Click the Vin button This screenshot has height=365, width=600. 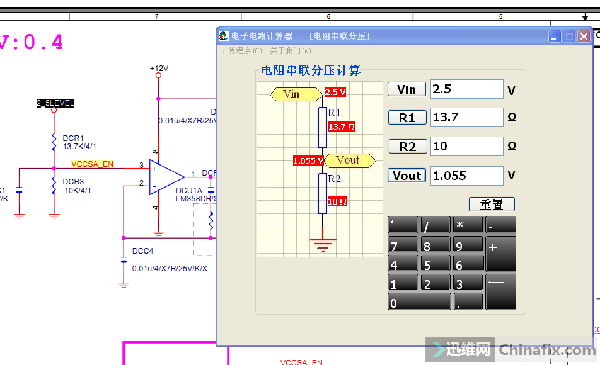pos(406,90)
